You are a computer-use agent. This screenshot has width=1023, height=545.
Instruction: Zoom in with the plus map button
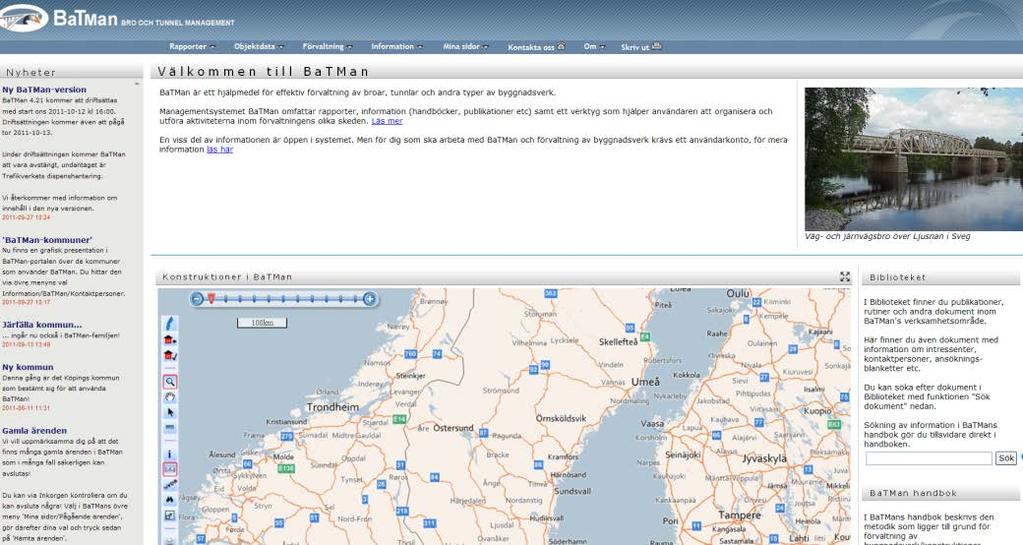[x=369, y=299]
